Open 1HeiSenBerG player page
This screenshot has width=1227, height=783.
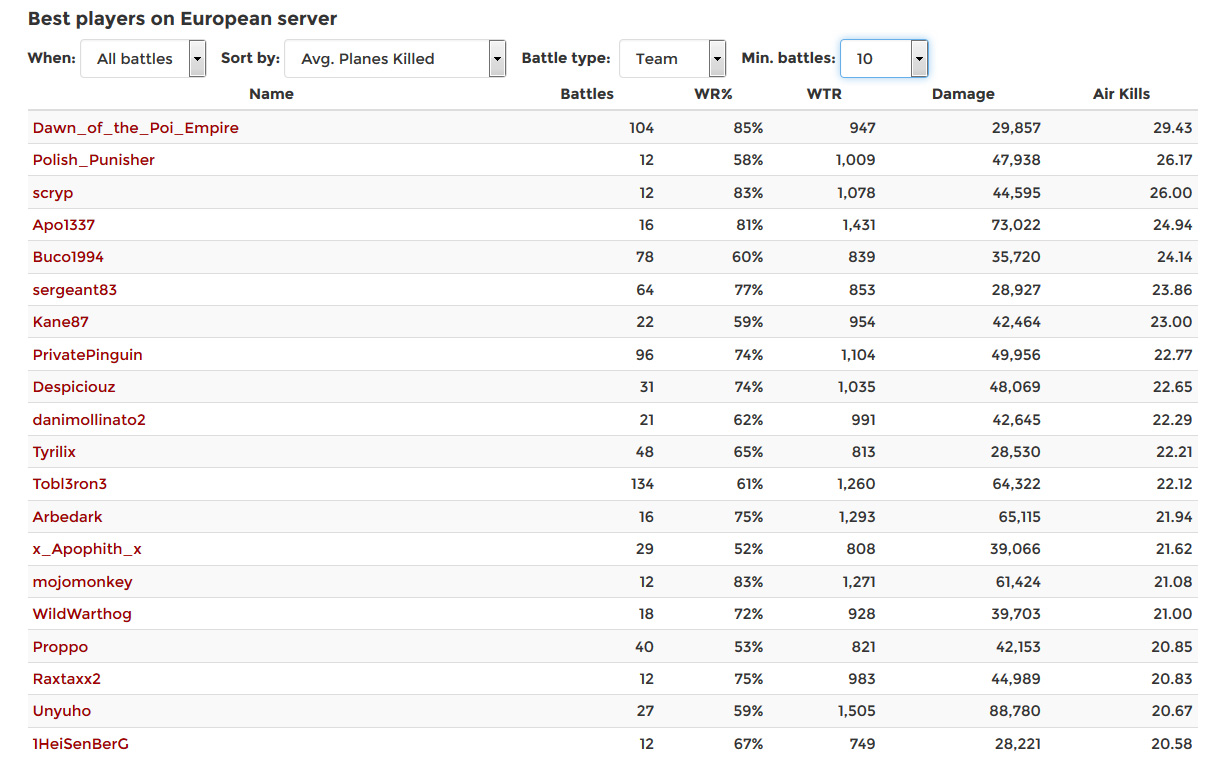point(81,744)
